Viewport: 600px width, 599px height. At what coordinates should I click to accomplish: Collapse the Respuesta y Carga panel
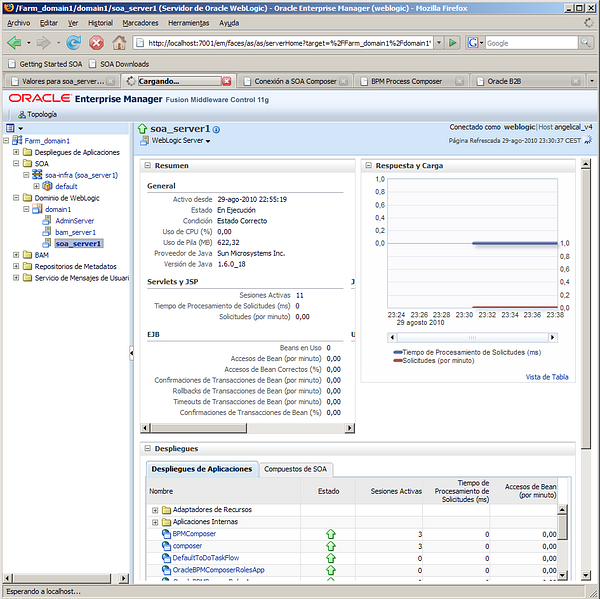pyautogui.click(x=367, y=165)
